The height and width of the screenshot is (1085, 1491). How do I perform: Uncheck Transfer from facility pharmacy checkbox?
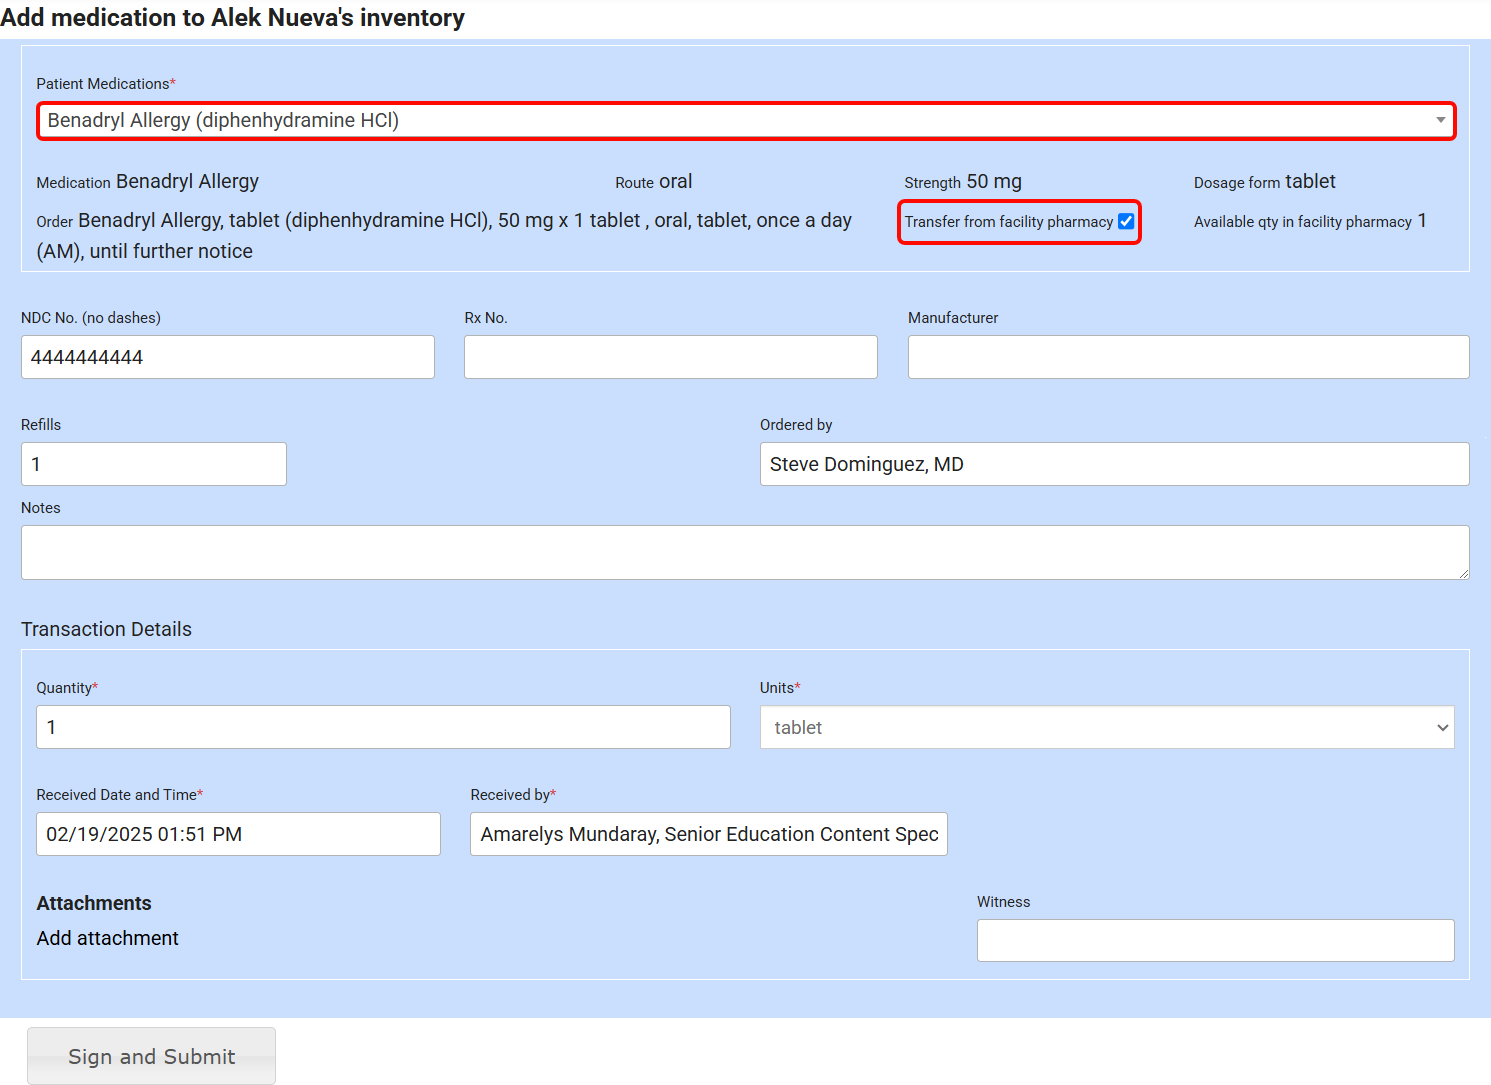pyautogui.click(x=1126, y=222)
